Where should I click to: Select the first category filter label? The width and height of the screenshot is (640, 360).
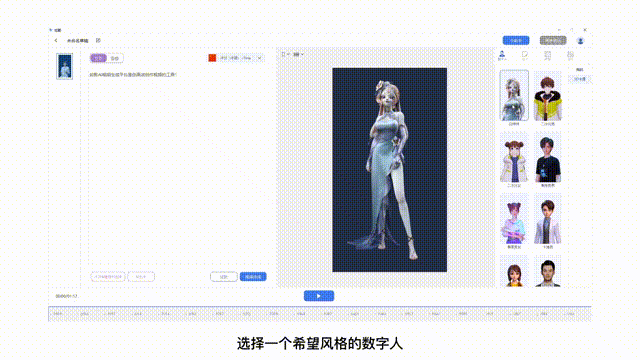pos(580,70)
